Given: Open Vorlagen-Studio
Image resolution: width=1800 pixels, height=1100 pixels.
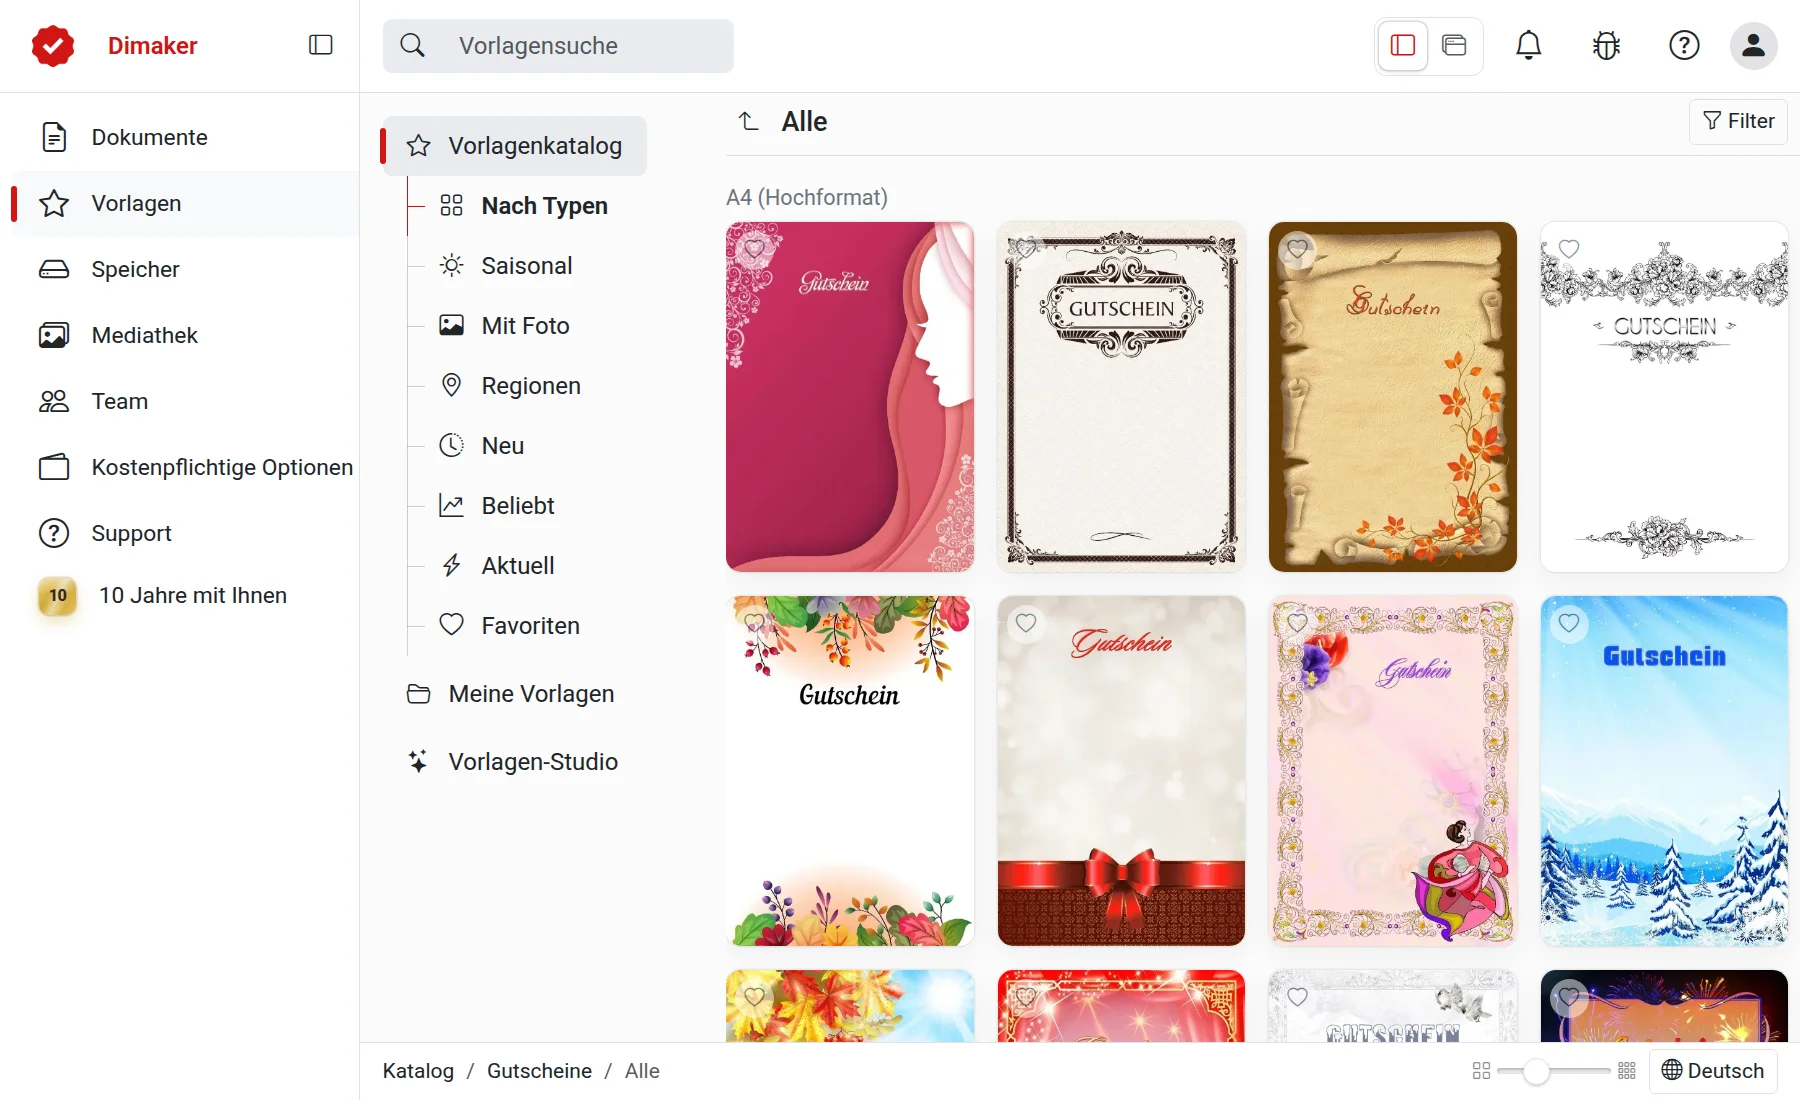Looking at the screenshot, I should [515, 762].
